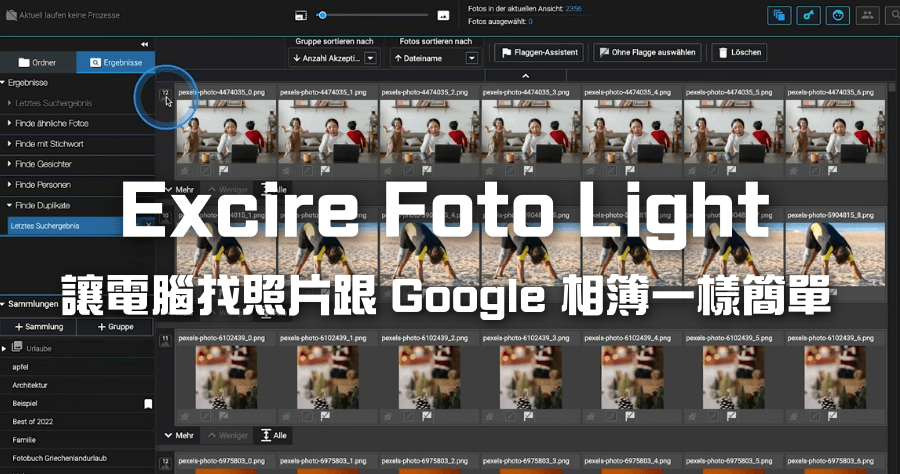Click the Löschen button
900x474 pixels.
[739, 52]
